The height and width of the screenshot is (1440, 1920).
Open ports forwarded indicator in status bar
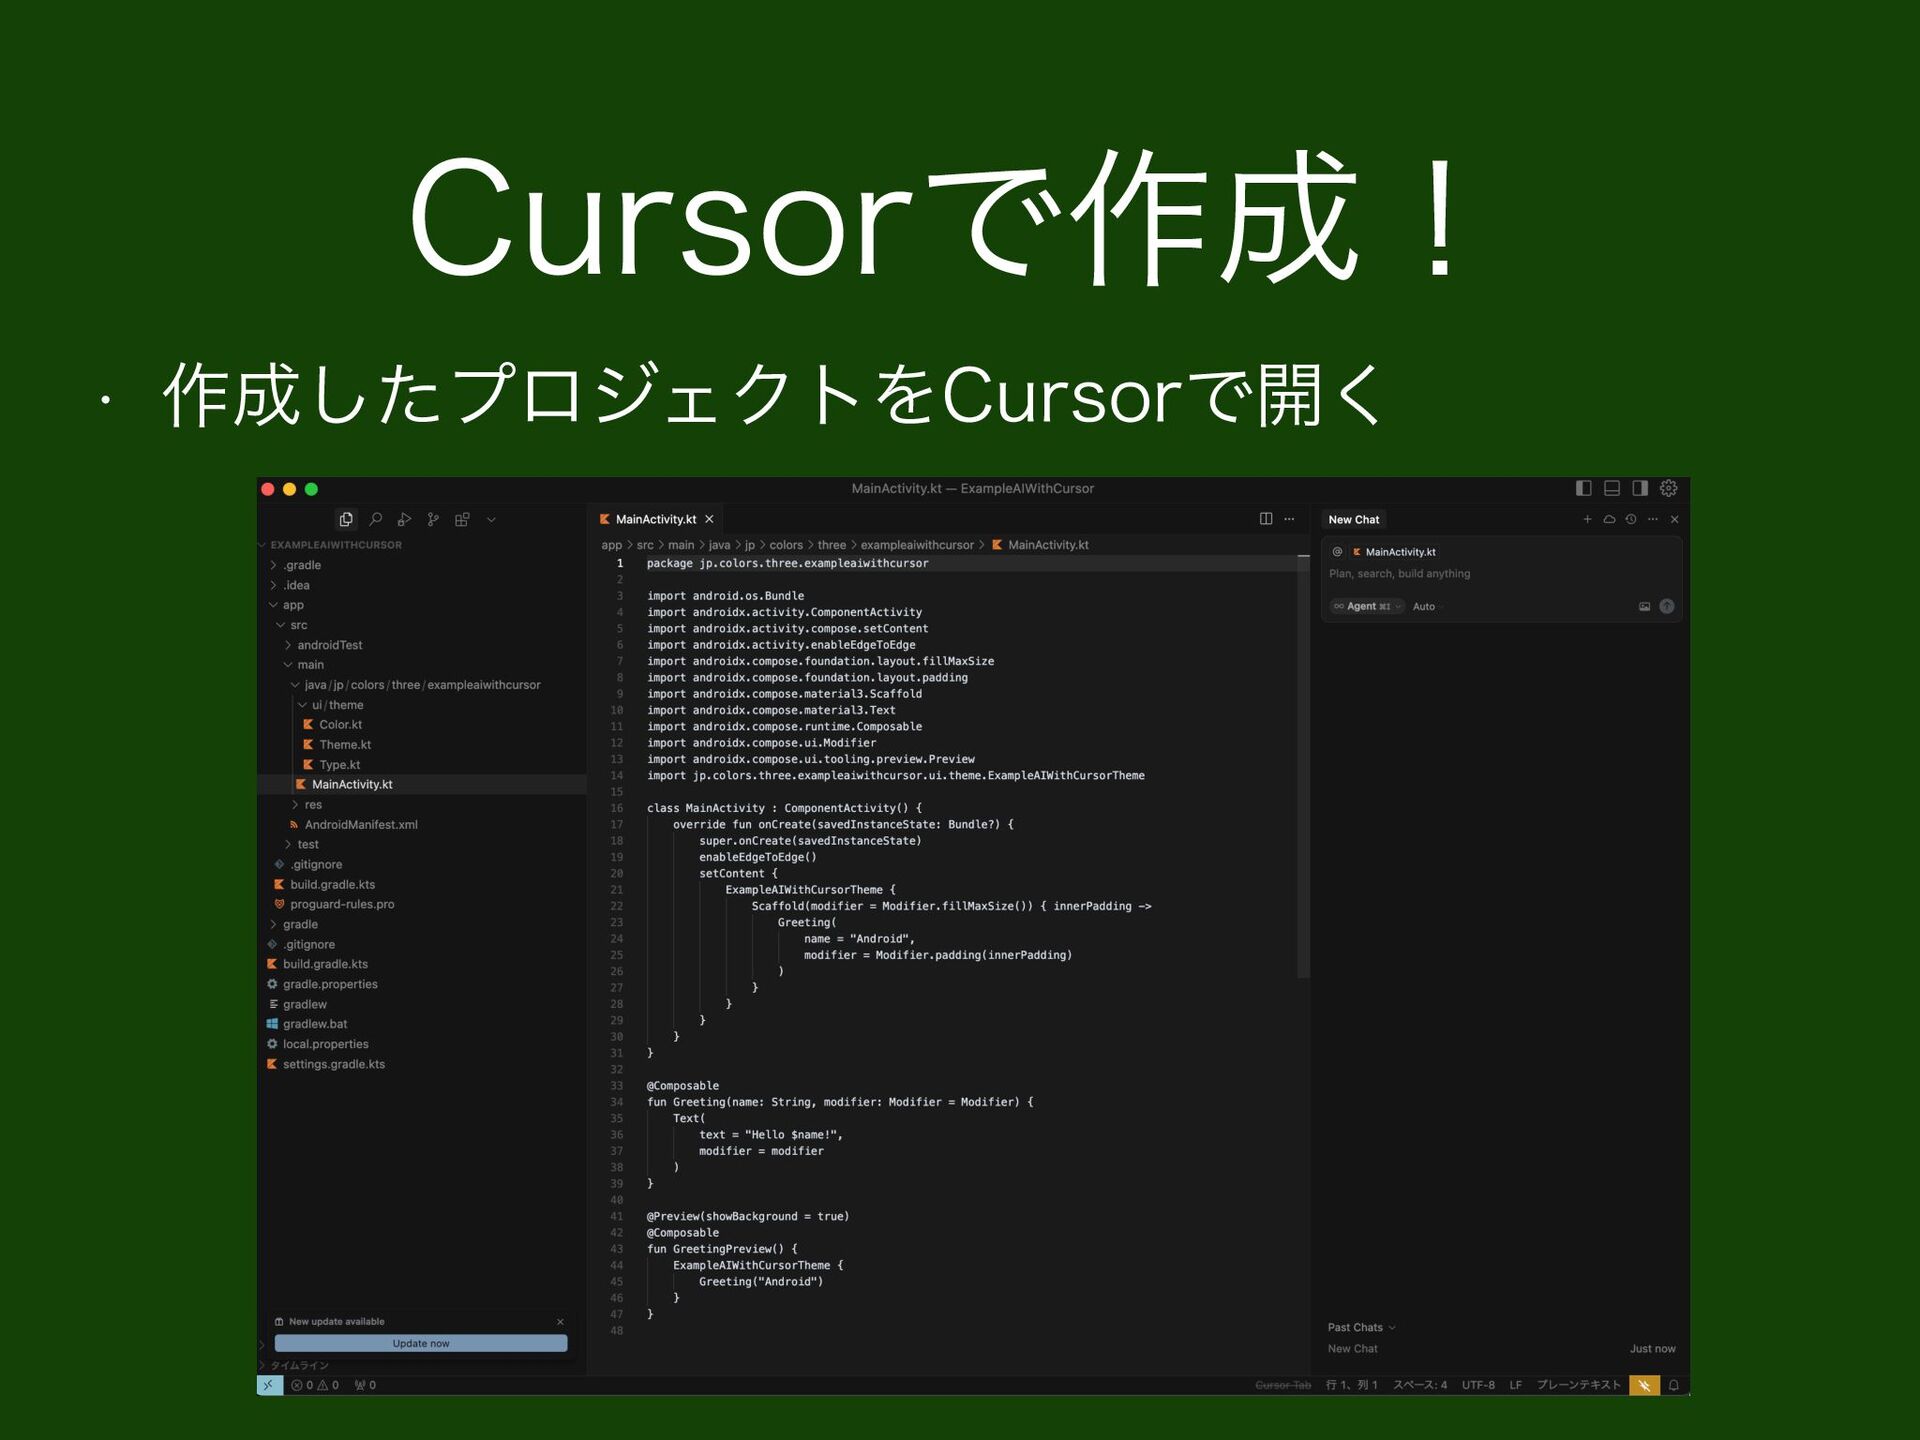[365, 1385]
